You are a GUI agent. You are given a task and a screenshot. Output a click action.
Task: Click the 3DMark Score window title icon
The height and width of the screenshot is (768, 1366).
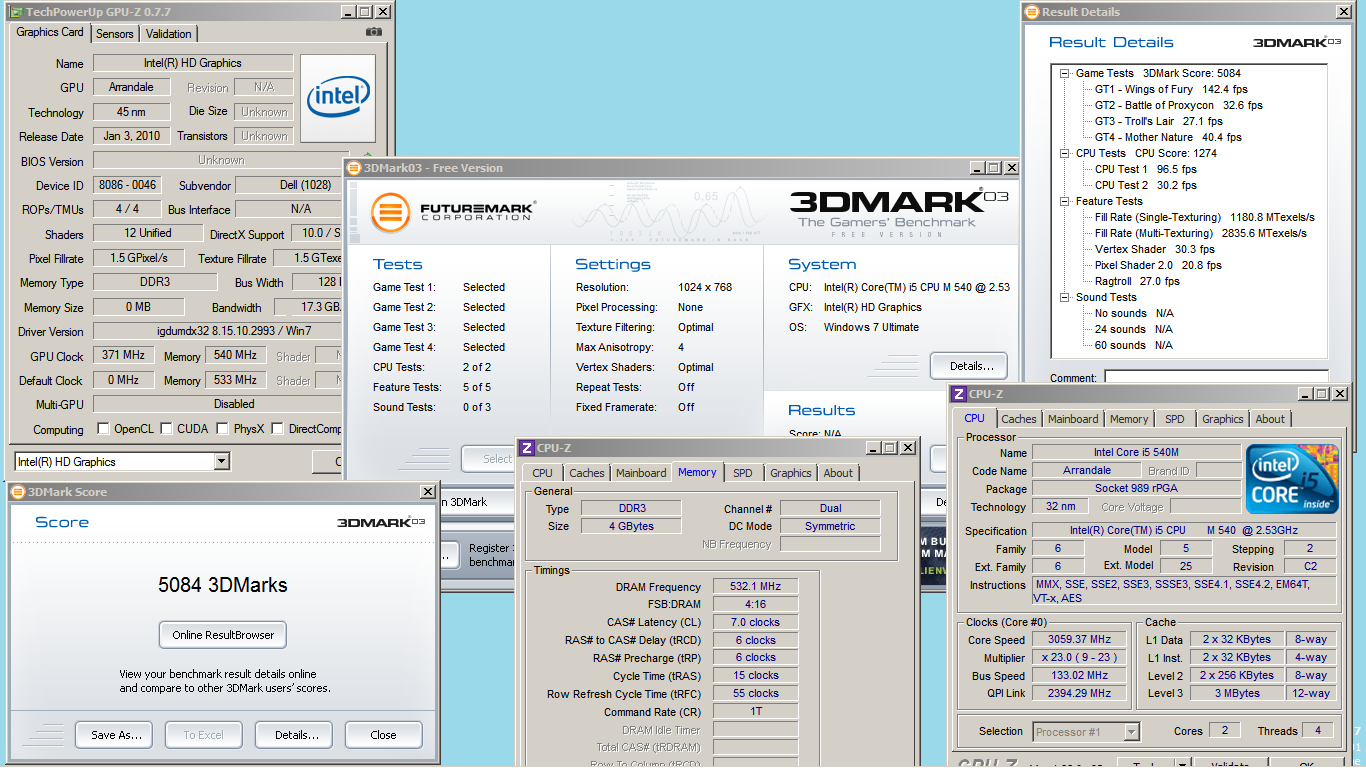[18, 492]
